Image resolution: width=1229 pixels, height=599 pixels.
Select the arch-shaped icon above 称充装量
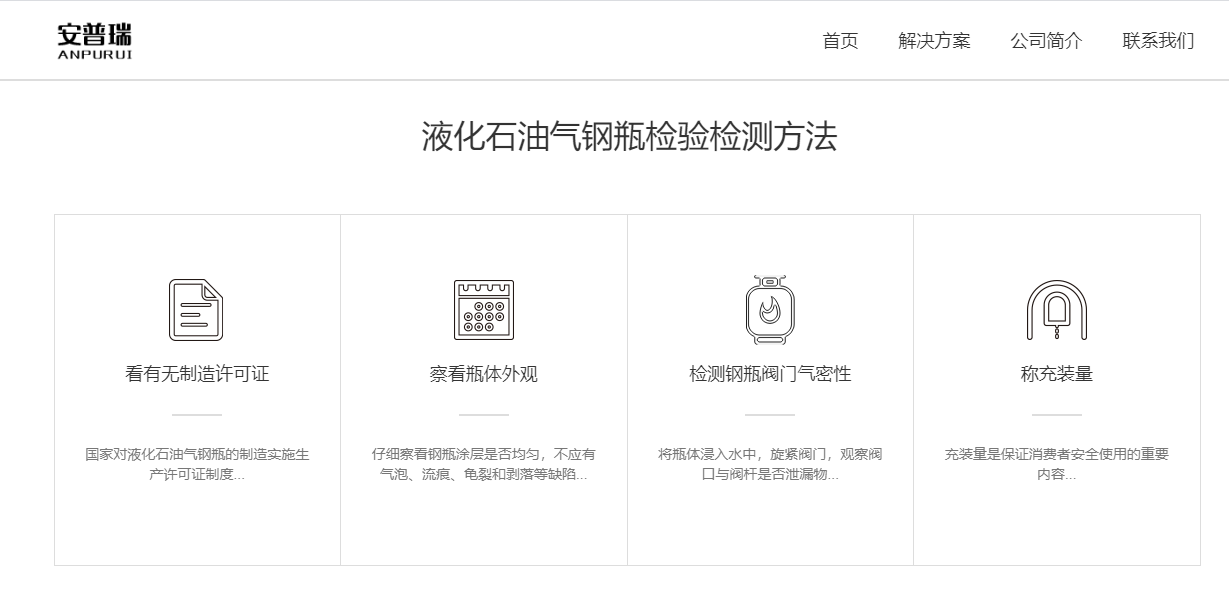(1056, 310)
